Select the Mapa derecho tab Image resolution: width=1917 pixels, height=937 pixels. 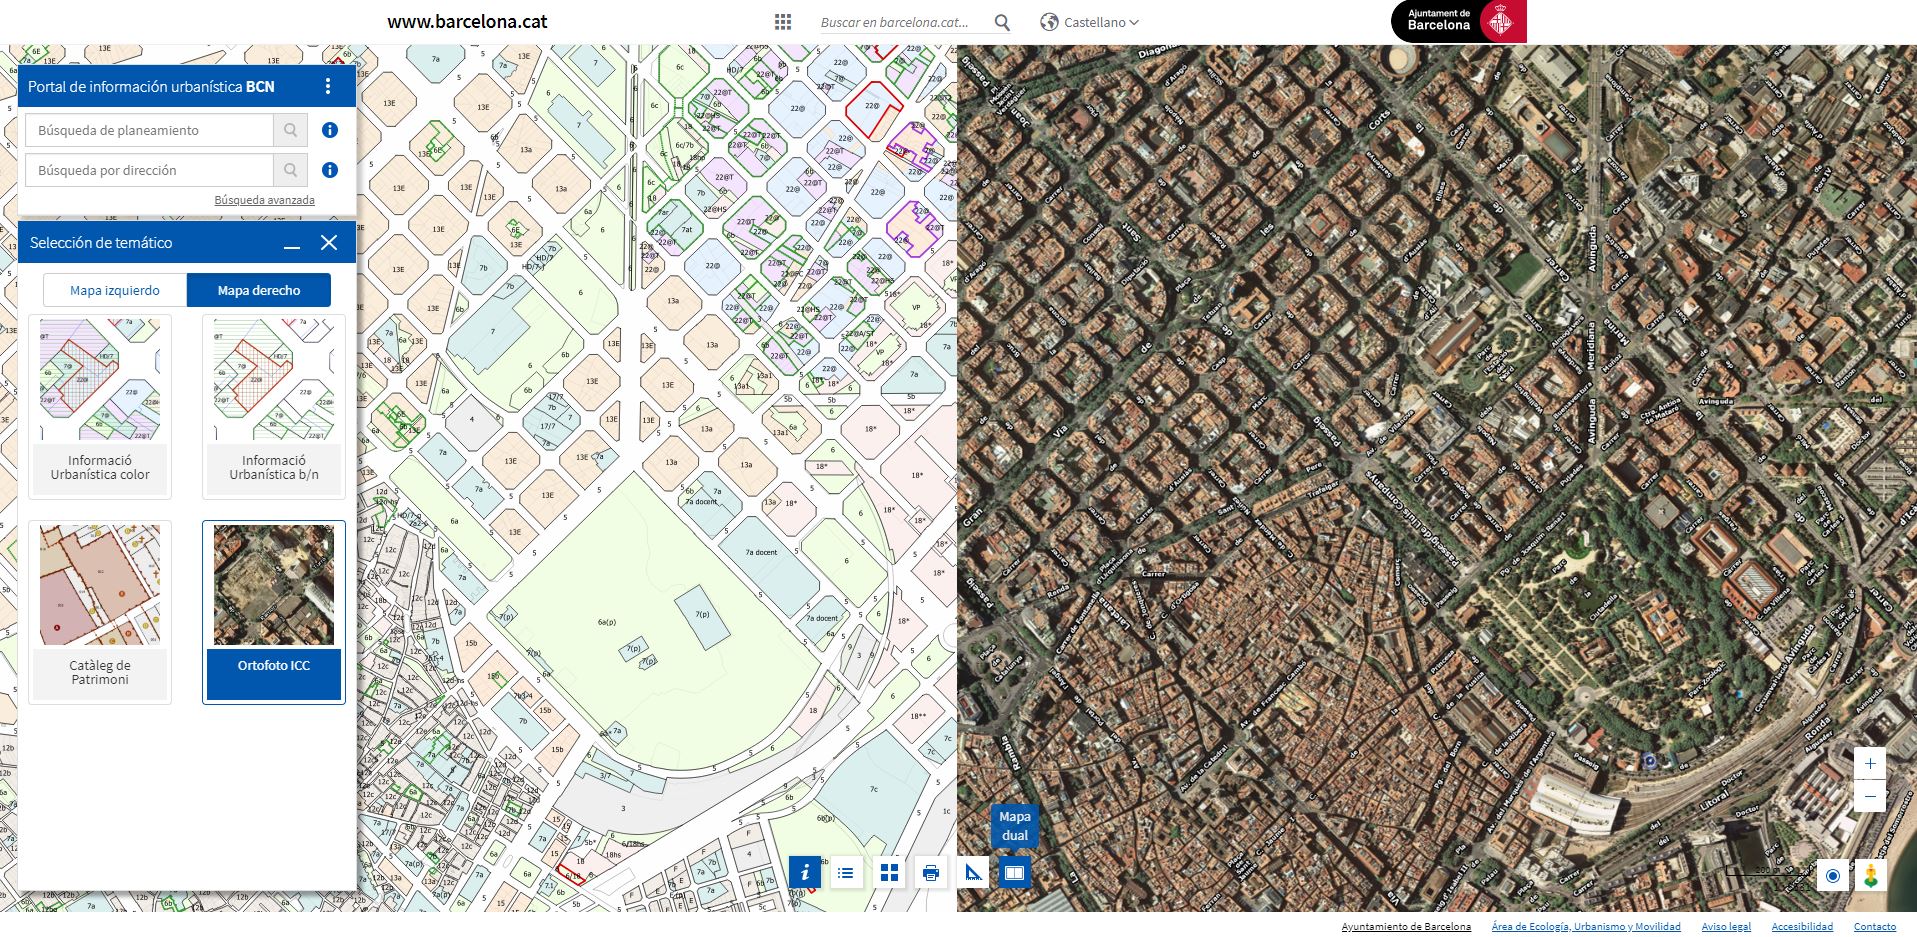click(259, 290)
